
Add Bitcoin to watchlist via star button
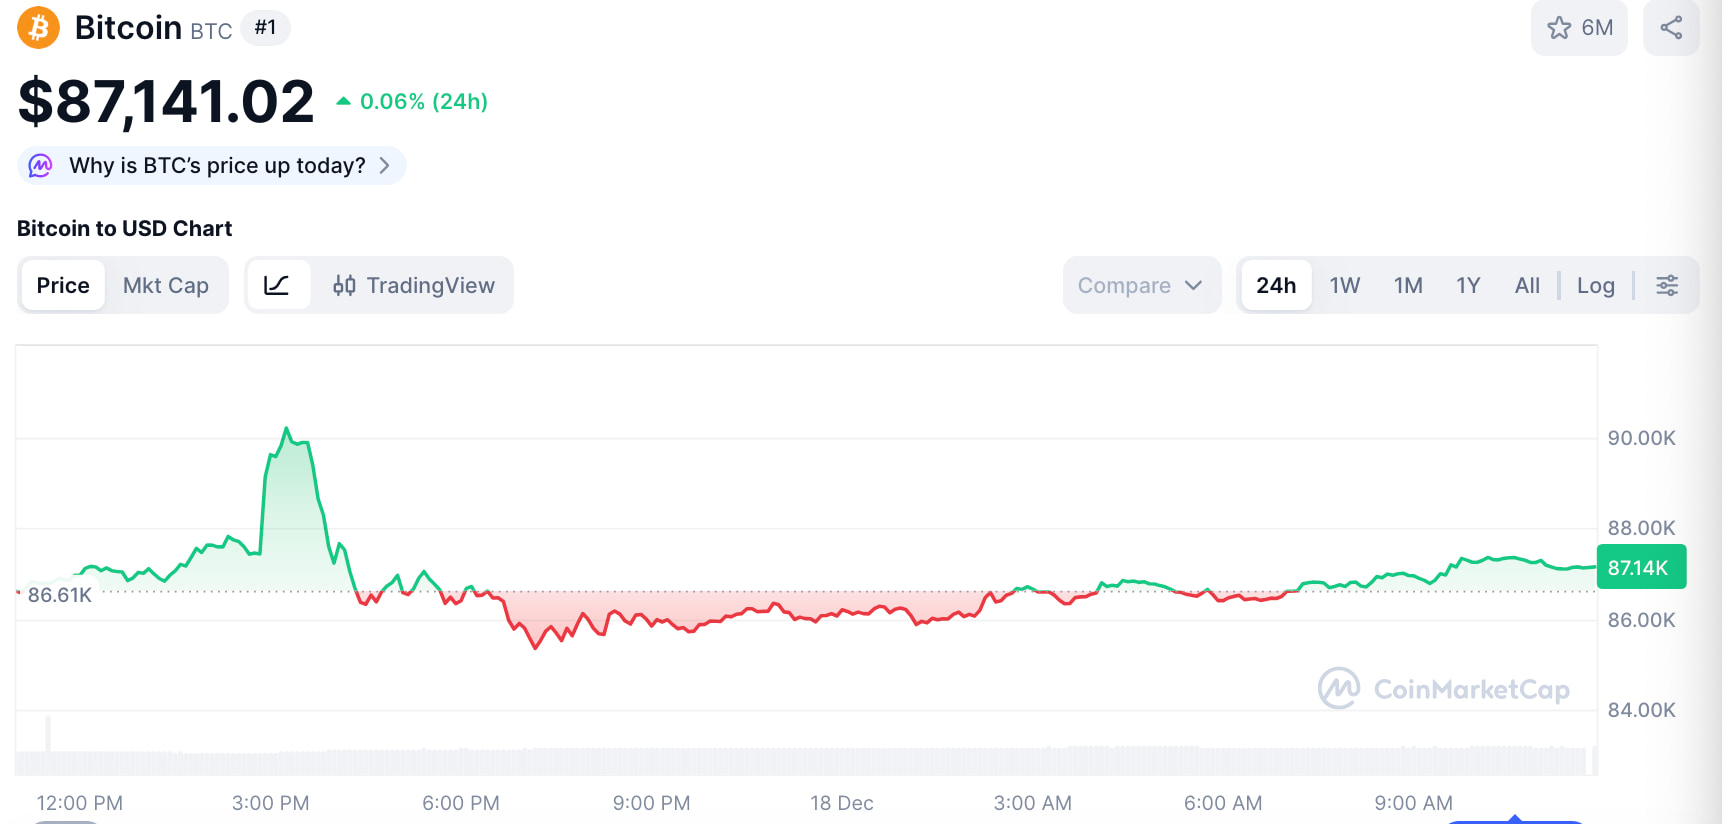click(1579, 27)
